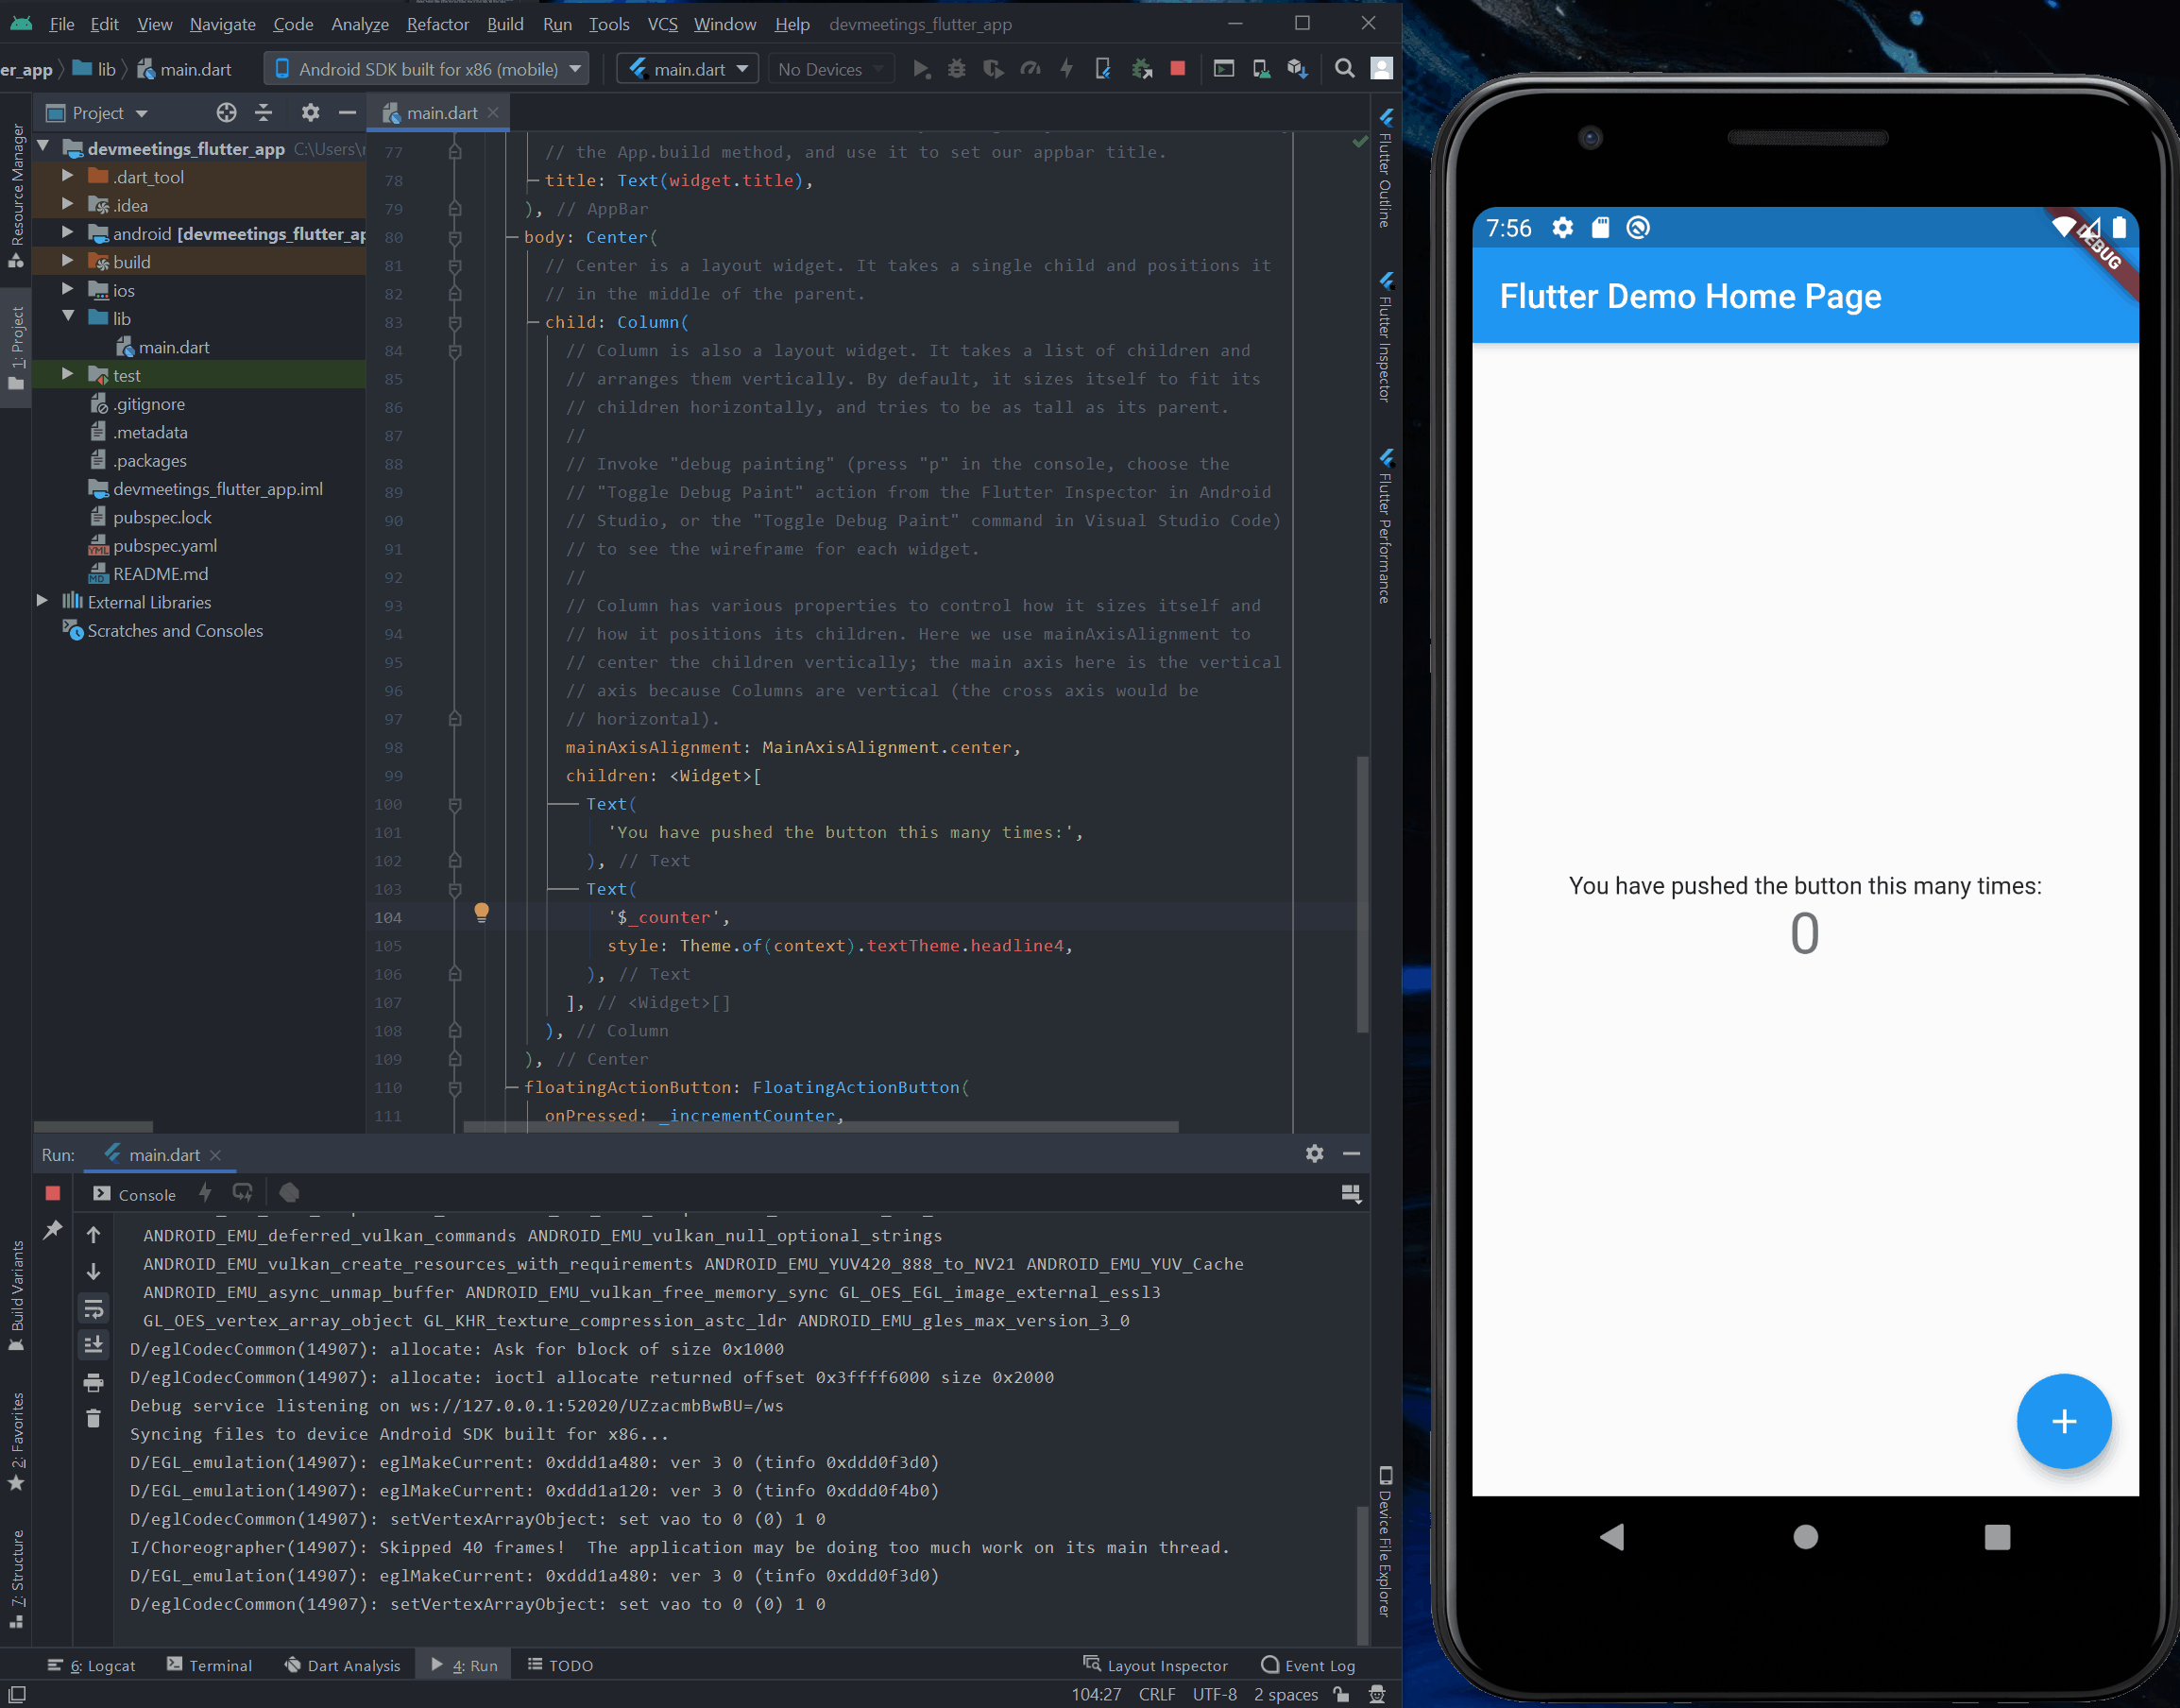Jump down the stack trace arrow
Image resolution: width=2180 pixels, height=1708 pixels.
point(93,1272)
